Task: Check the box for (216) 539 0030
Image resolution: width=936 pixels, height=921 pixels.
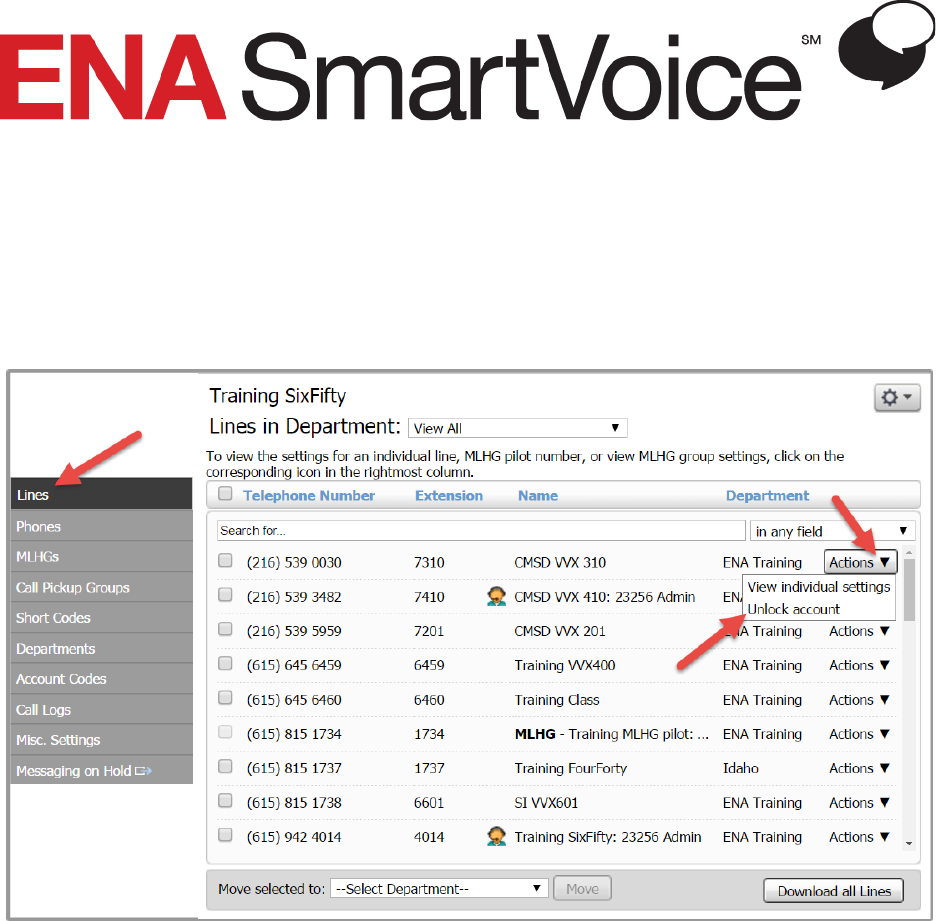Action: click(225, 560)
